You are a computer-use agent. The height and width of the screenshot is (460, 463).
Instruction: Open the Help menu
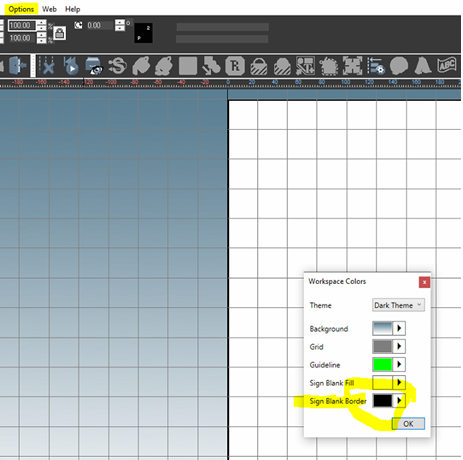coord(72,9)
